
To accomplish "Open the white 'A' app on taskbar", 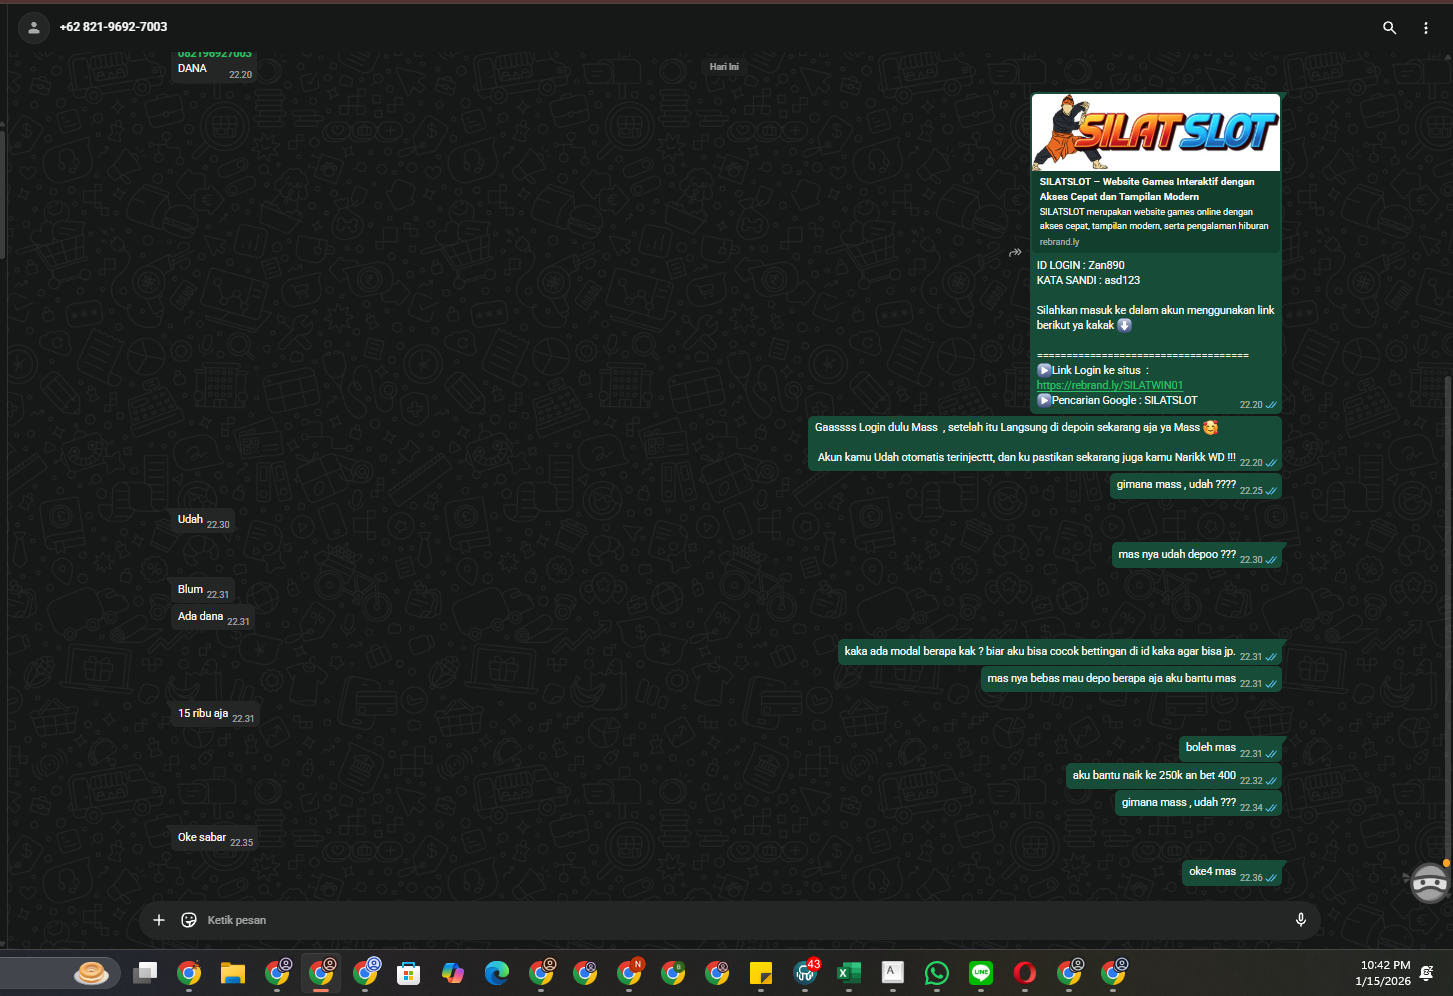I will pyautogui.click(x=893, y=973).
